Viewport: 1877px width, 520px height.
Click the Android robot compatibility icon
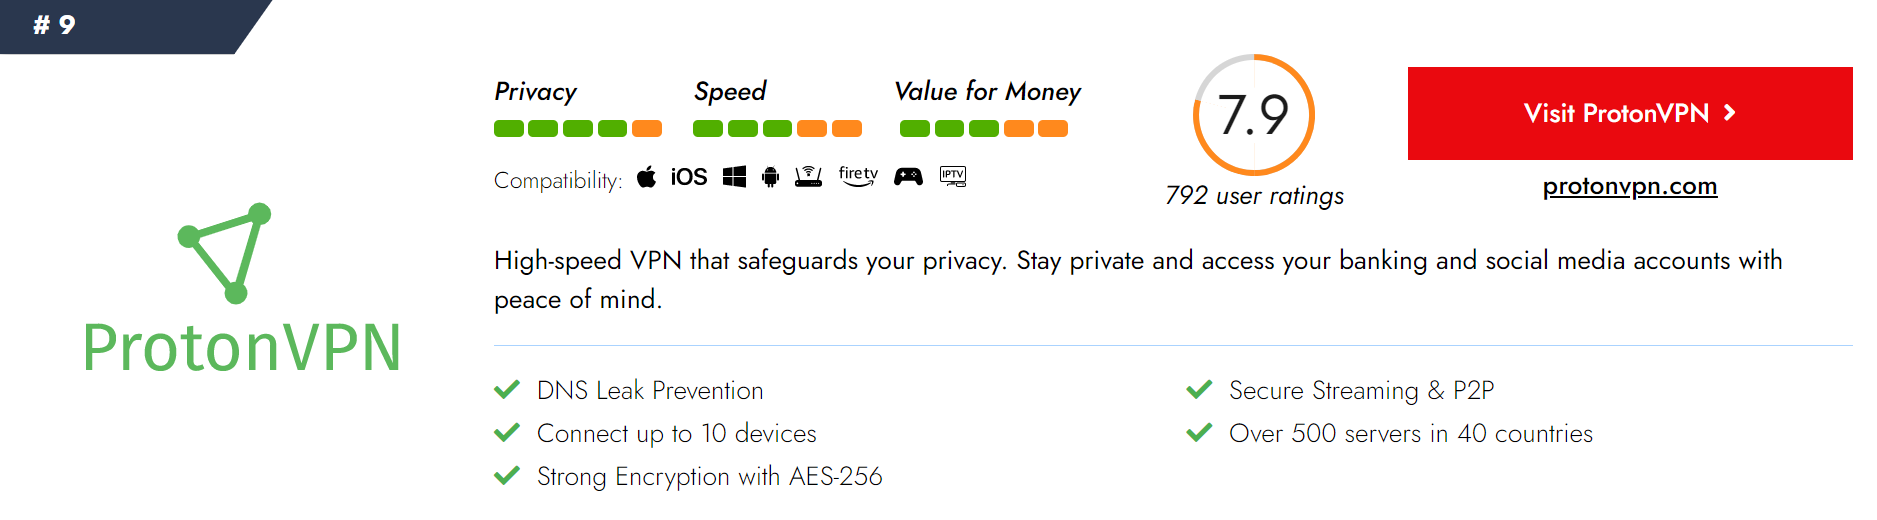[770, 177]
